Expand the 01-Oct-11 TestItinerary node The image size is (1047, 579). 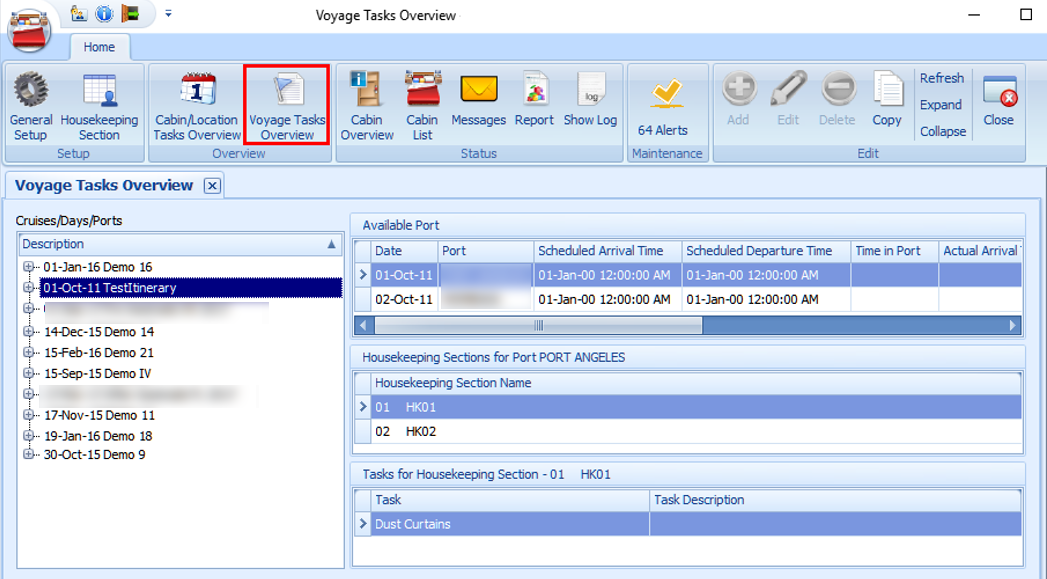[28, 288]
